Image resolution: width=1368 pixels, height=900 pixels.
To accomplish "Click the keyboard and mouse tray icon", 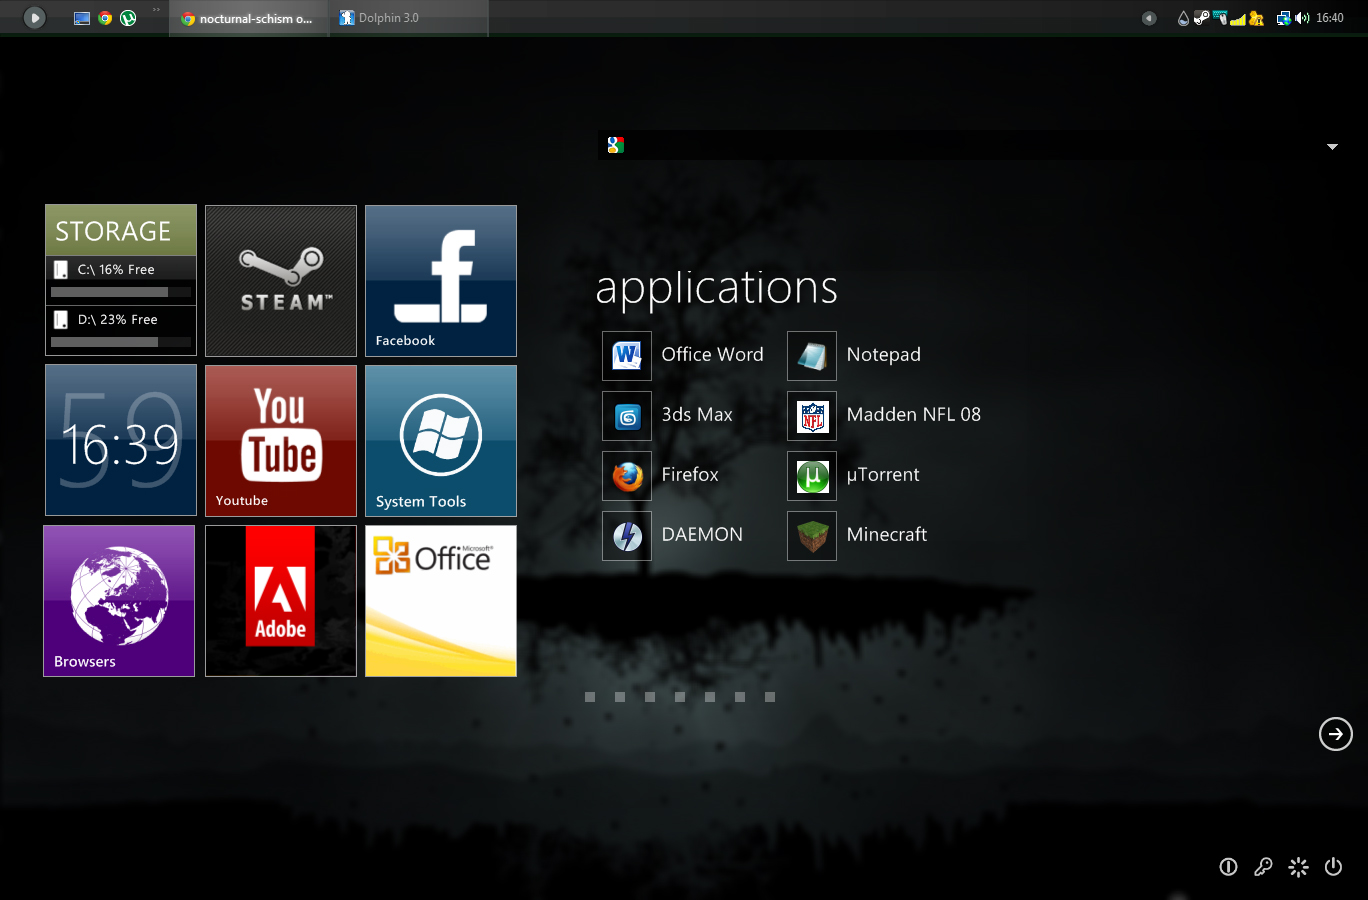I will coord(1220,18).
